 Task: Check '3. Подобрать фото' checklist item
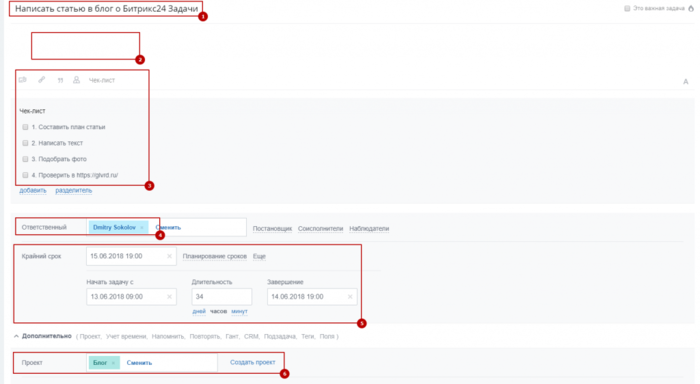point(25,159)
